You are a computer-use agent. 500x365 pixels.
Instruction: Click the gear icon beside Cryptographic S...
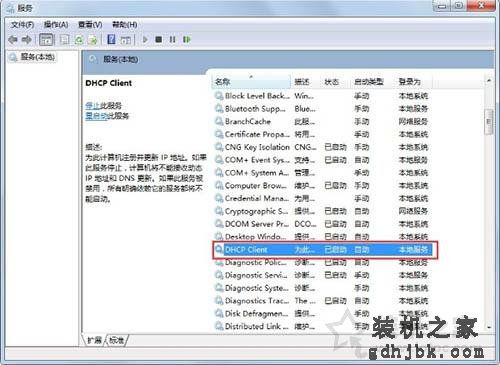(x=219, y=211)
